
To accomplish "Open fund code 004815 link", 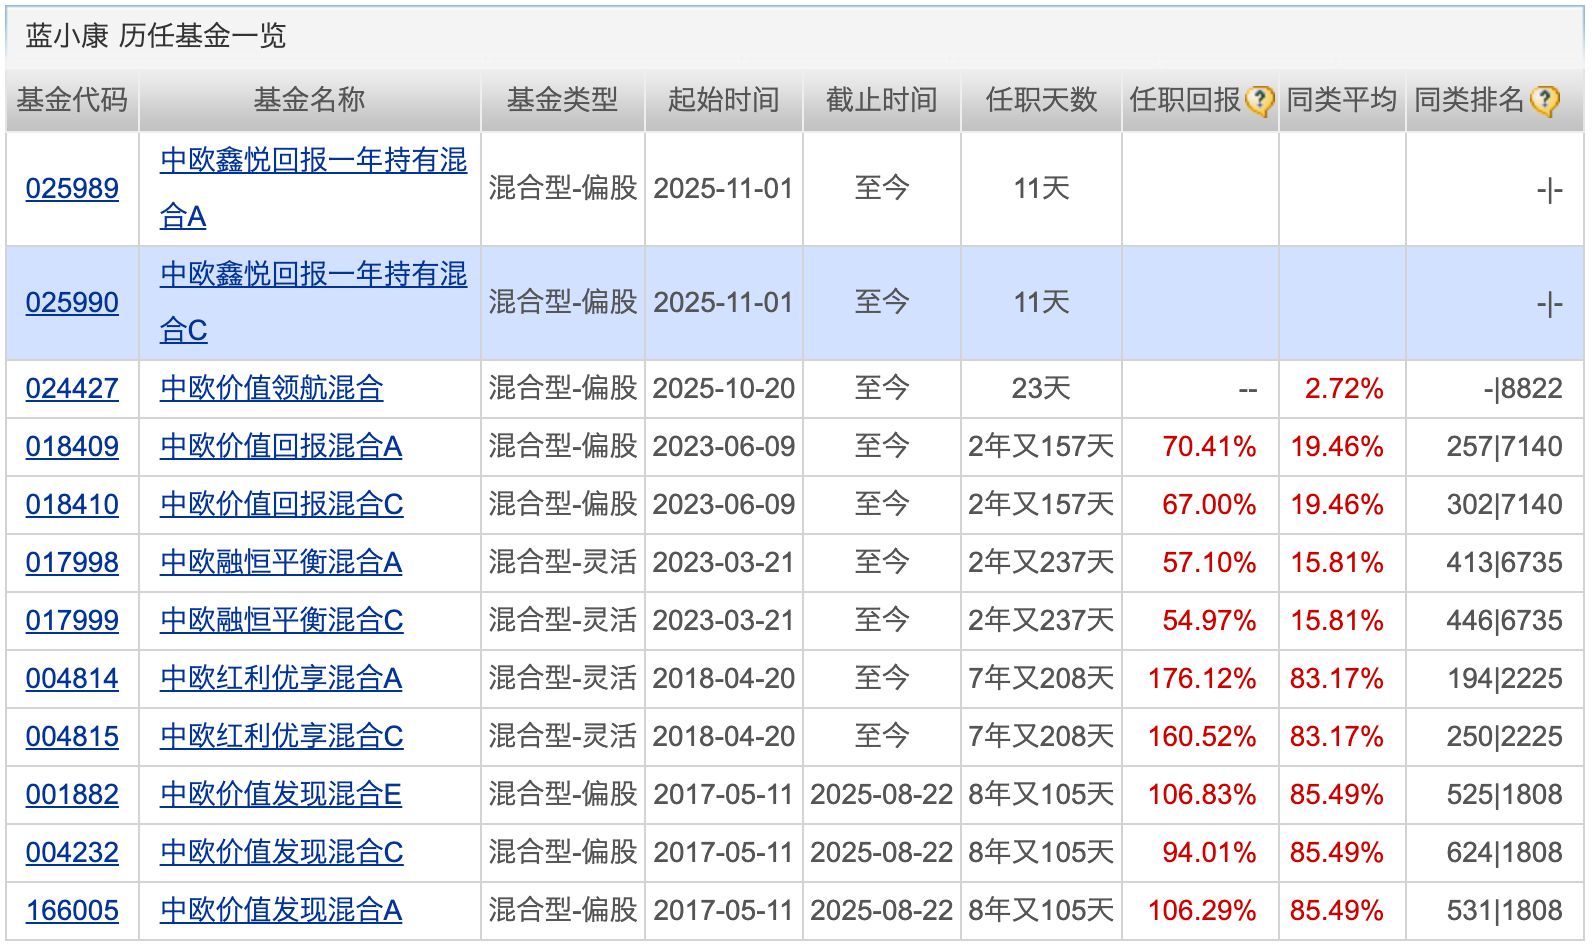I will (x=72, y=736).
